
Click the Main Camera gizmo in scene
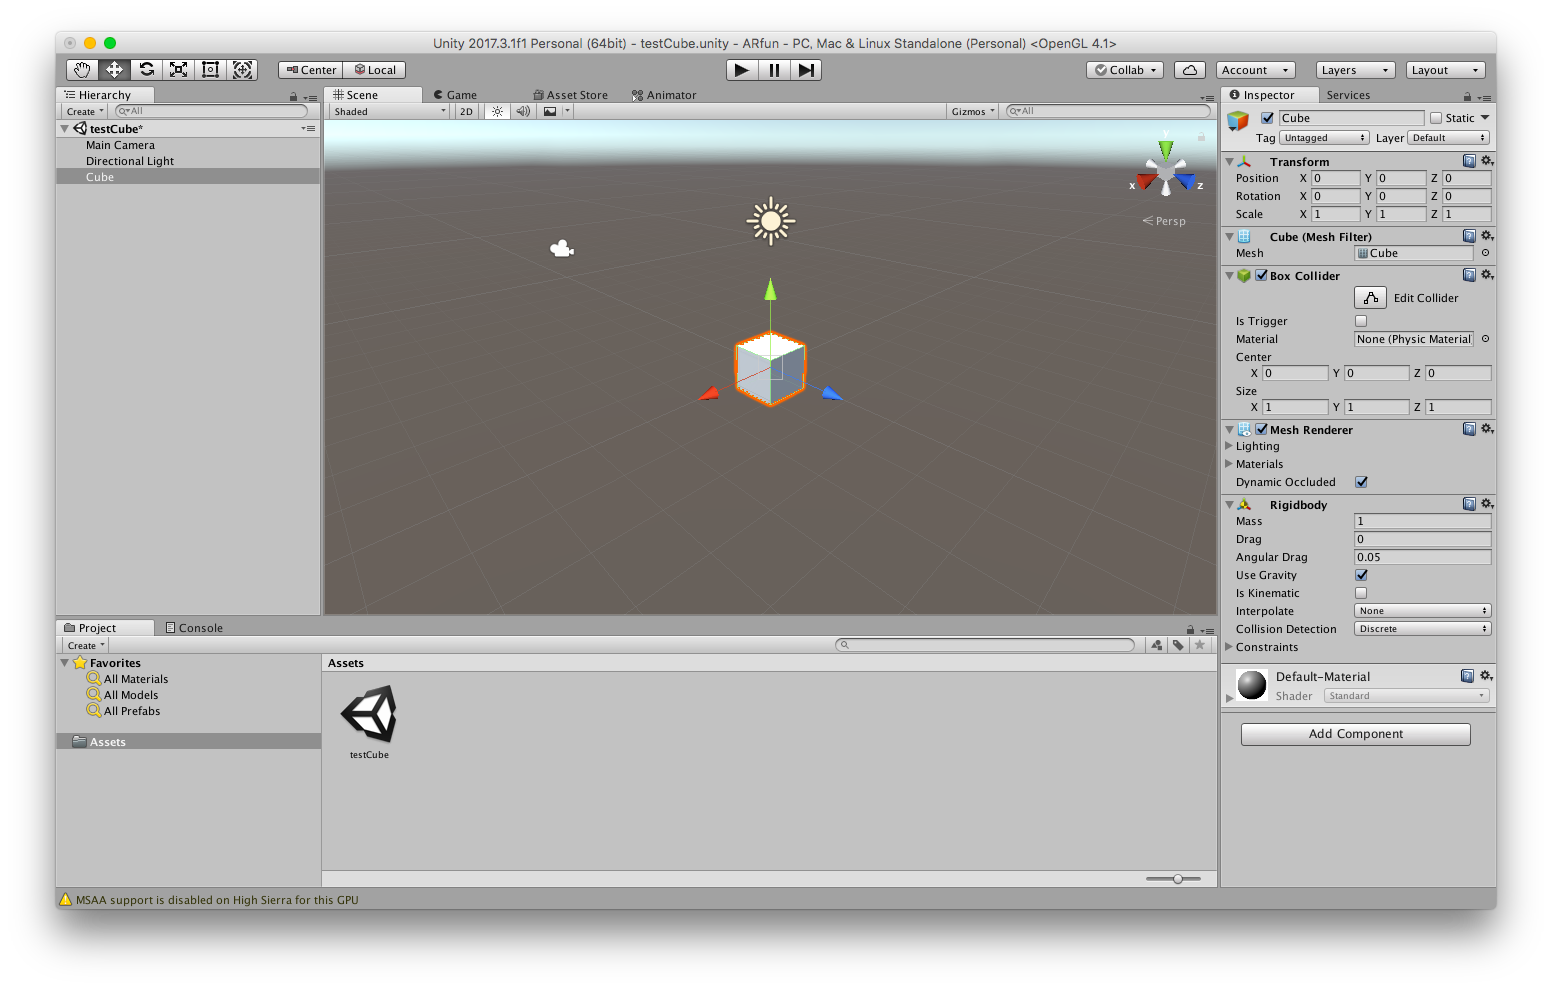coord(562,248)
